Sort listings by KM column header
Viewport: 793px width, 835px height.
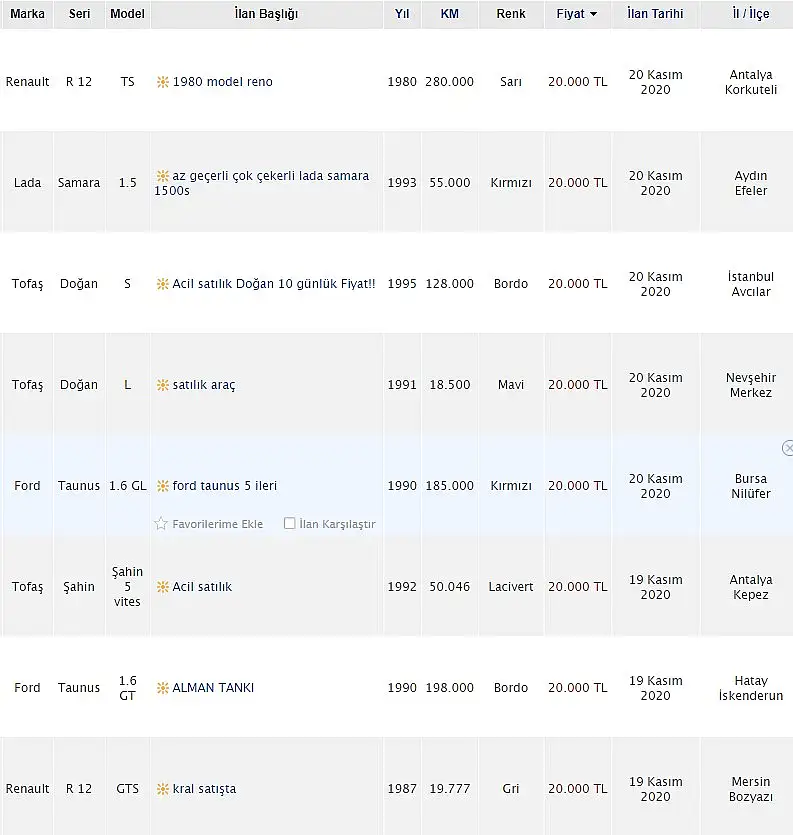449,14
